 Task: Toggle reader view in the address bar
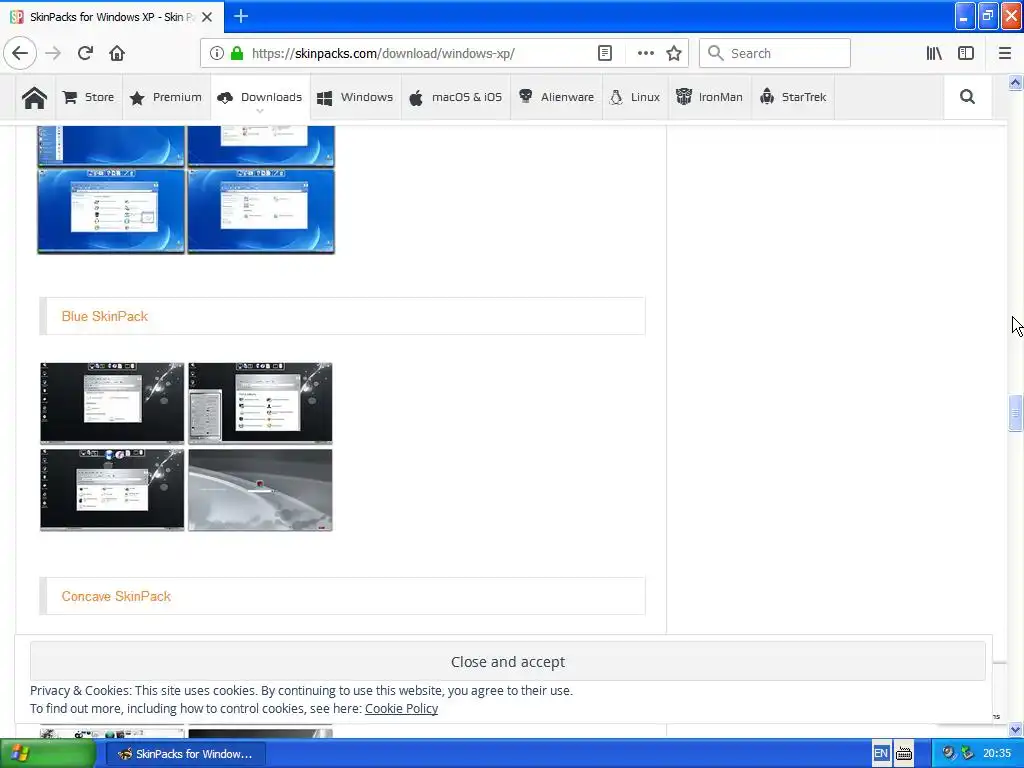pos(605,53)
